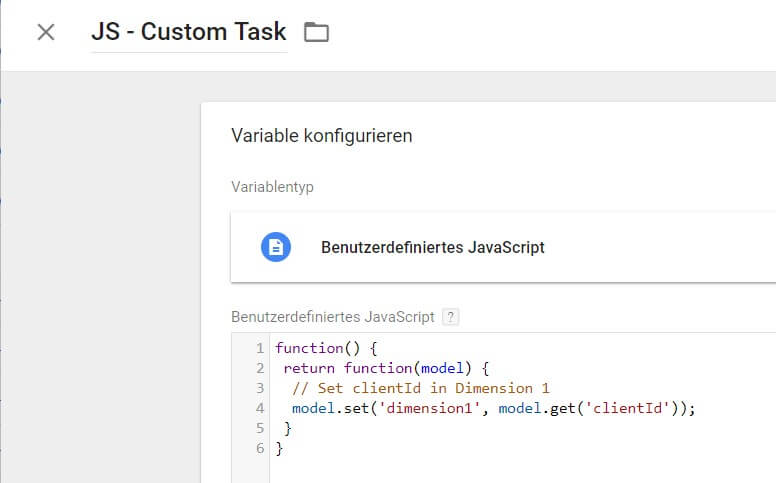Close the variable editor with the X
This screenshot has width=776, height=483.
click(46, 32)
